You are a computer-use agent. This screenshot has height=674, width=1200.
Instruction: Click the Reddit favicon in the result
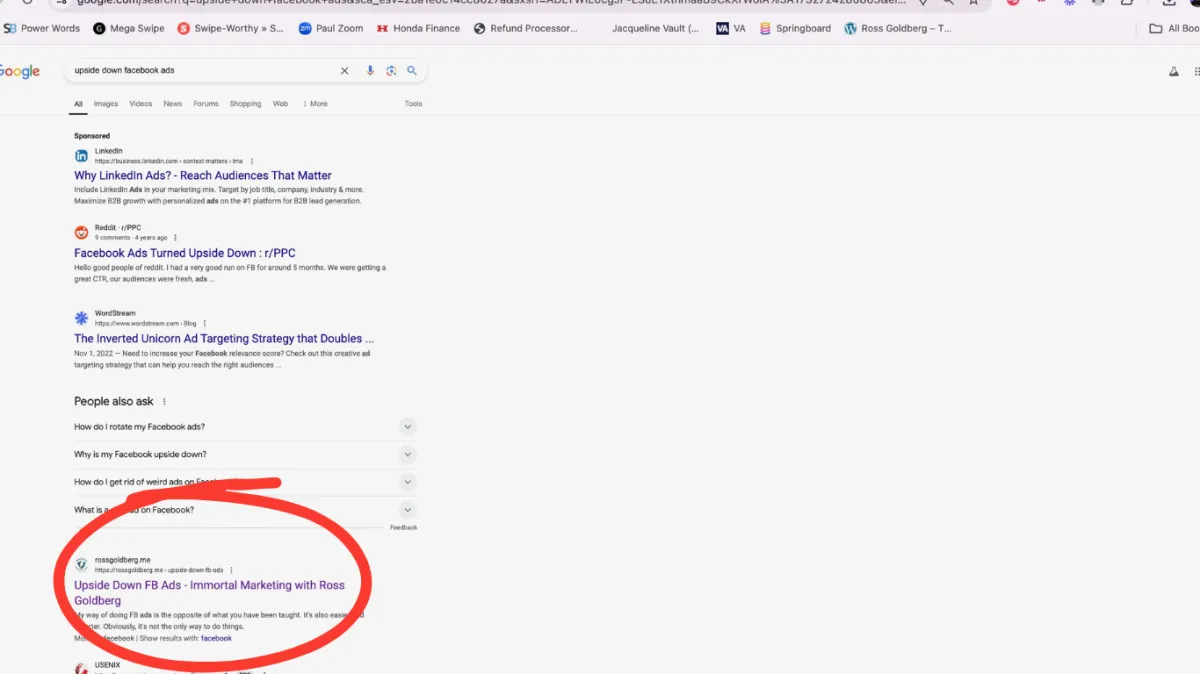(x=81, y=232)
